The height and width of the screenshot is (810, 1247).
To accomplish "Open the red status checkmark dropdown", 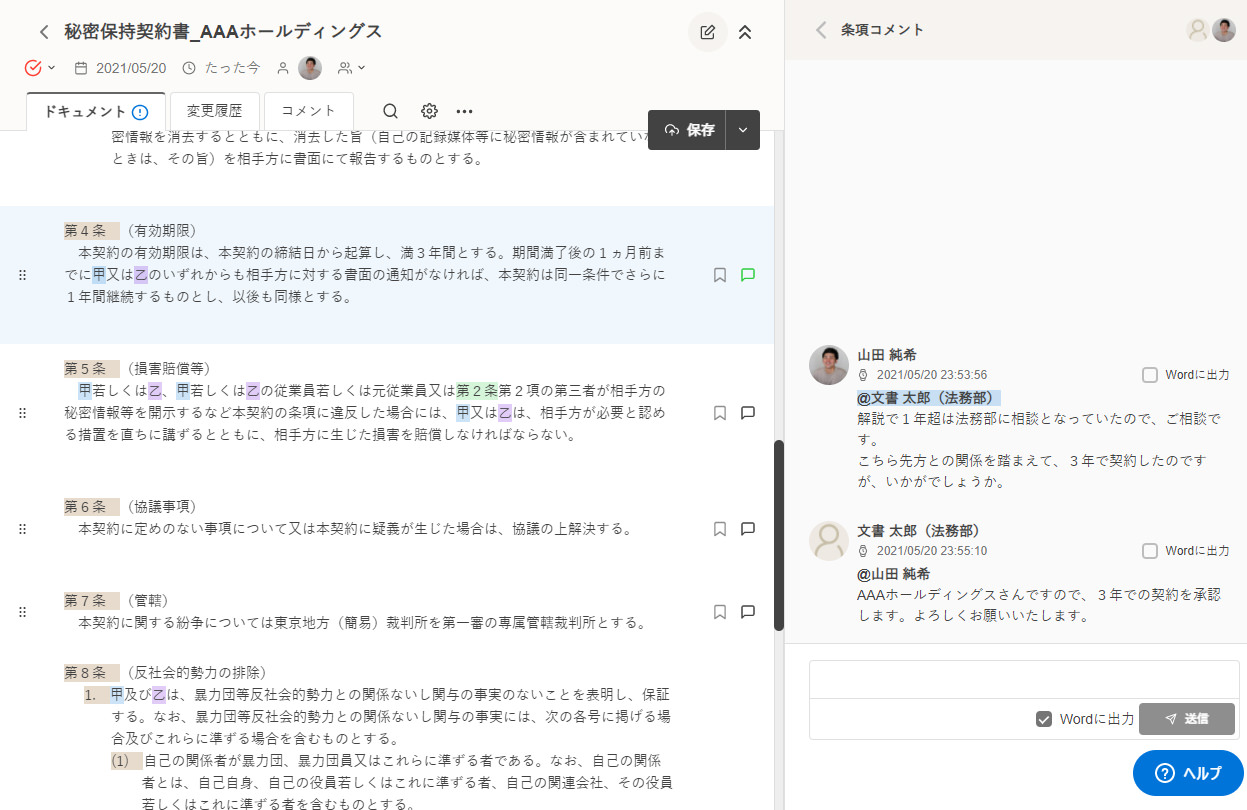I will (x=33, y=68).
